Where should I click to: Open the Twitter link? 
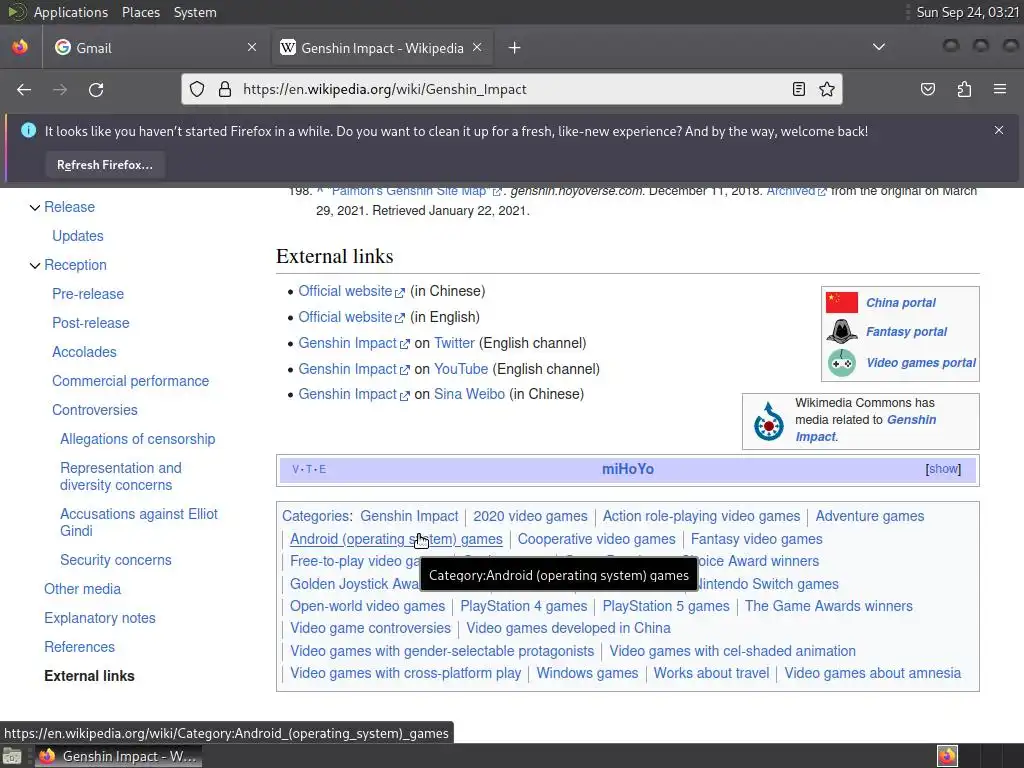coord(454,343)
